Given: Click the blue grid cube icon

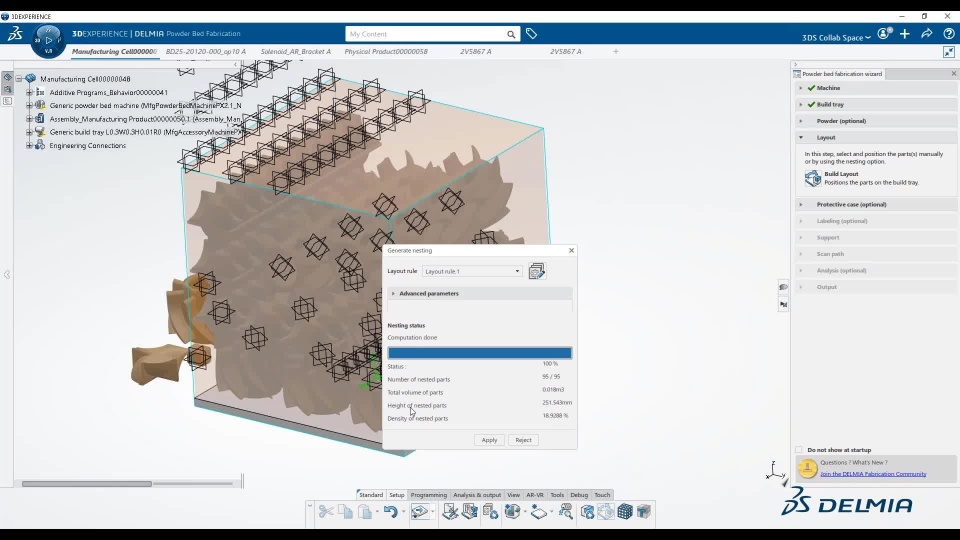Looking at the screenshot, I should [x=624, y=511].
